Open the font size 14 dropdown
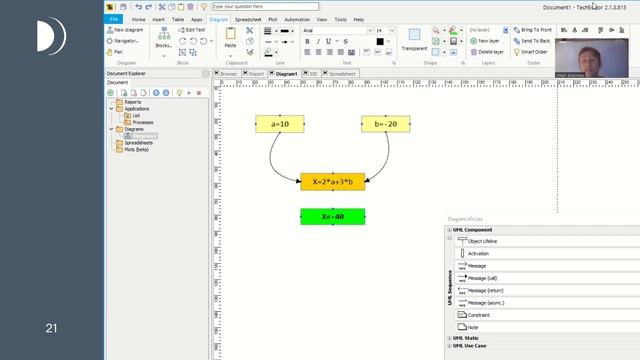 tap(392, 31)
